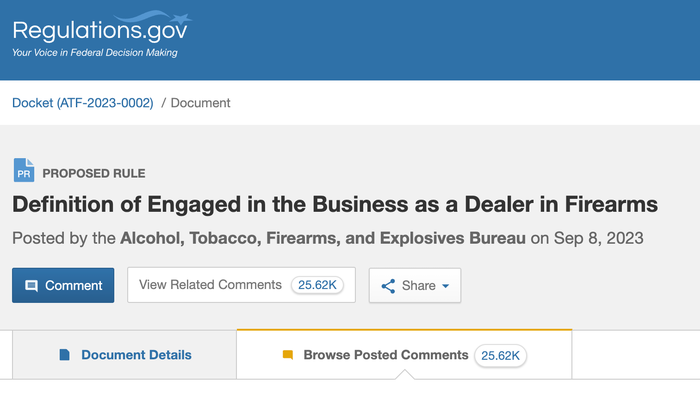Screen dimensions: 700x394
Task: Click the 25.62K count in Browse Posted Comments
Action: coord(500,356)
